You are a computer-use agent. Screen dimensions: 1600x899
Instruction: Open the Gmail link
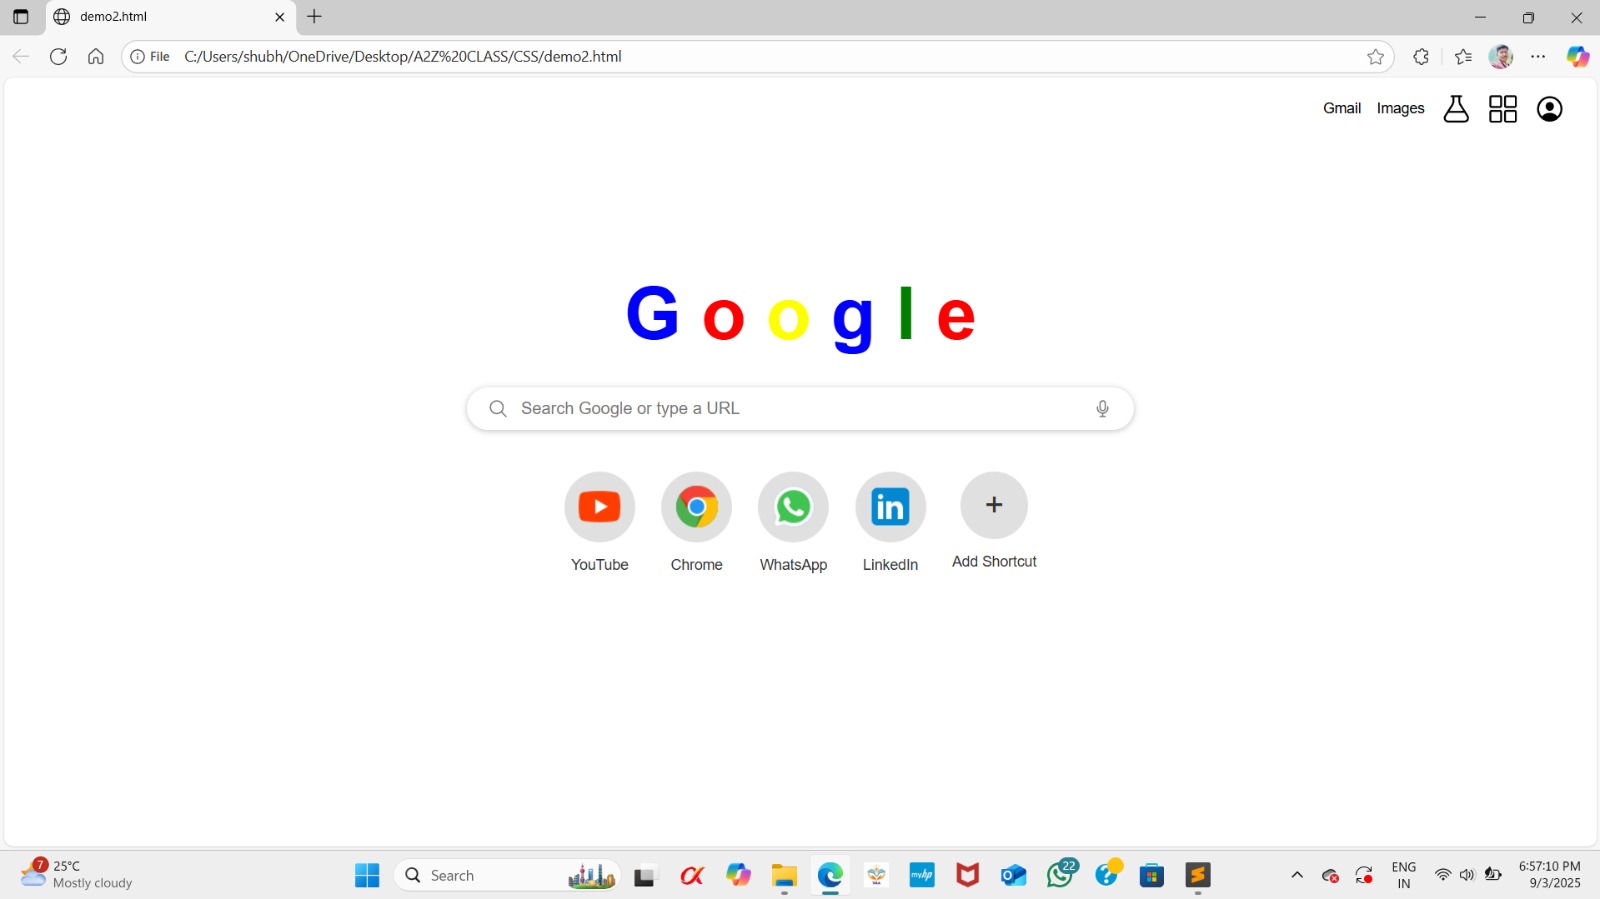1341,109
